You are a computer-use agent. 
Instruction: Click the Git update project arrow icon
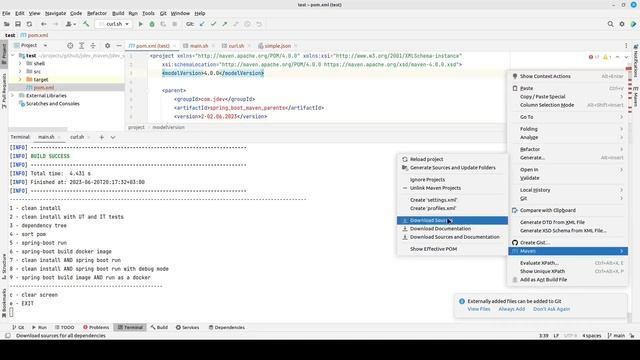point(202,24)
